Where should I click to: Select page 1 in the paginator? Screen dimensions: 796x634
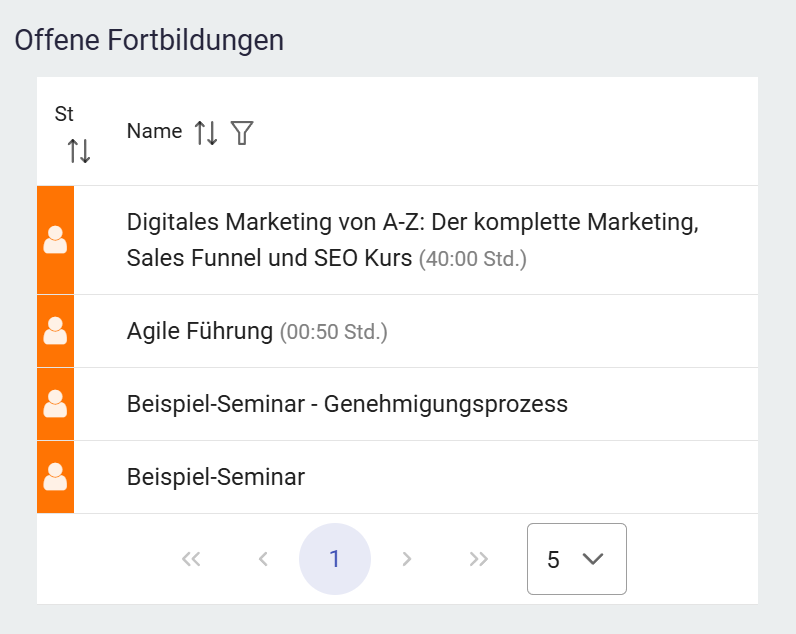point(335,559)
